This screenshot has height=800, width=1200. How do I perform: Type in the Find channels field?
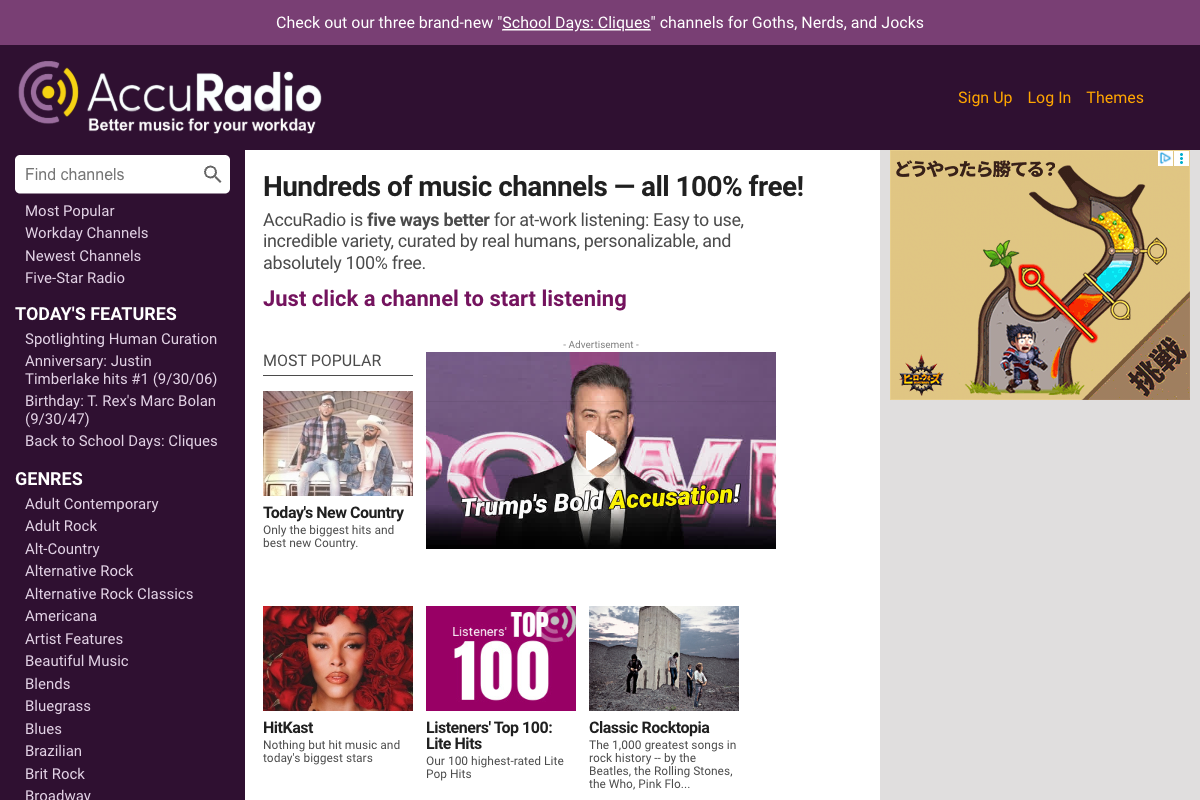pos(108,174)
